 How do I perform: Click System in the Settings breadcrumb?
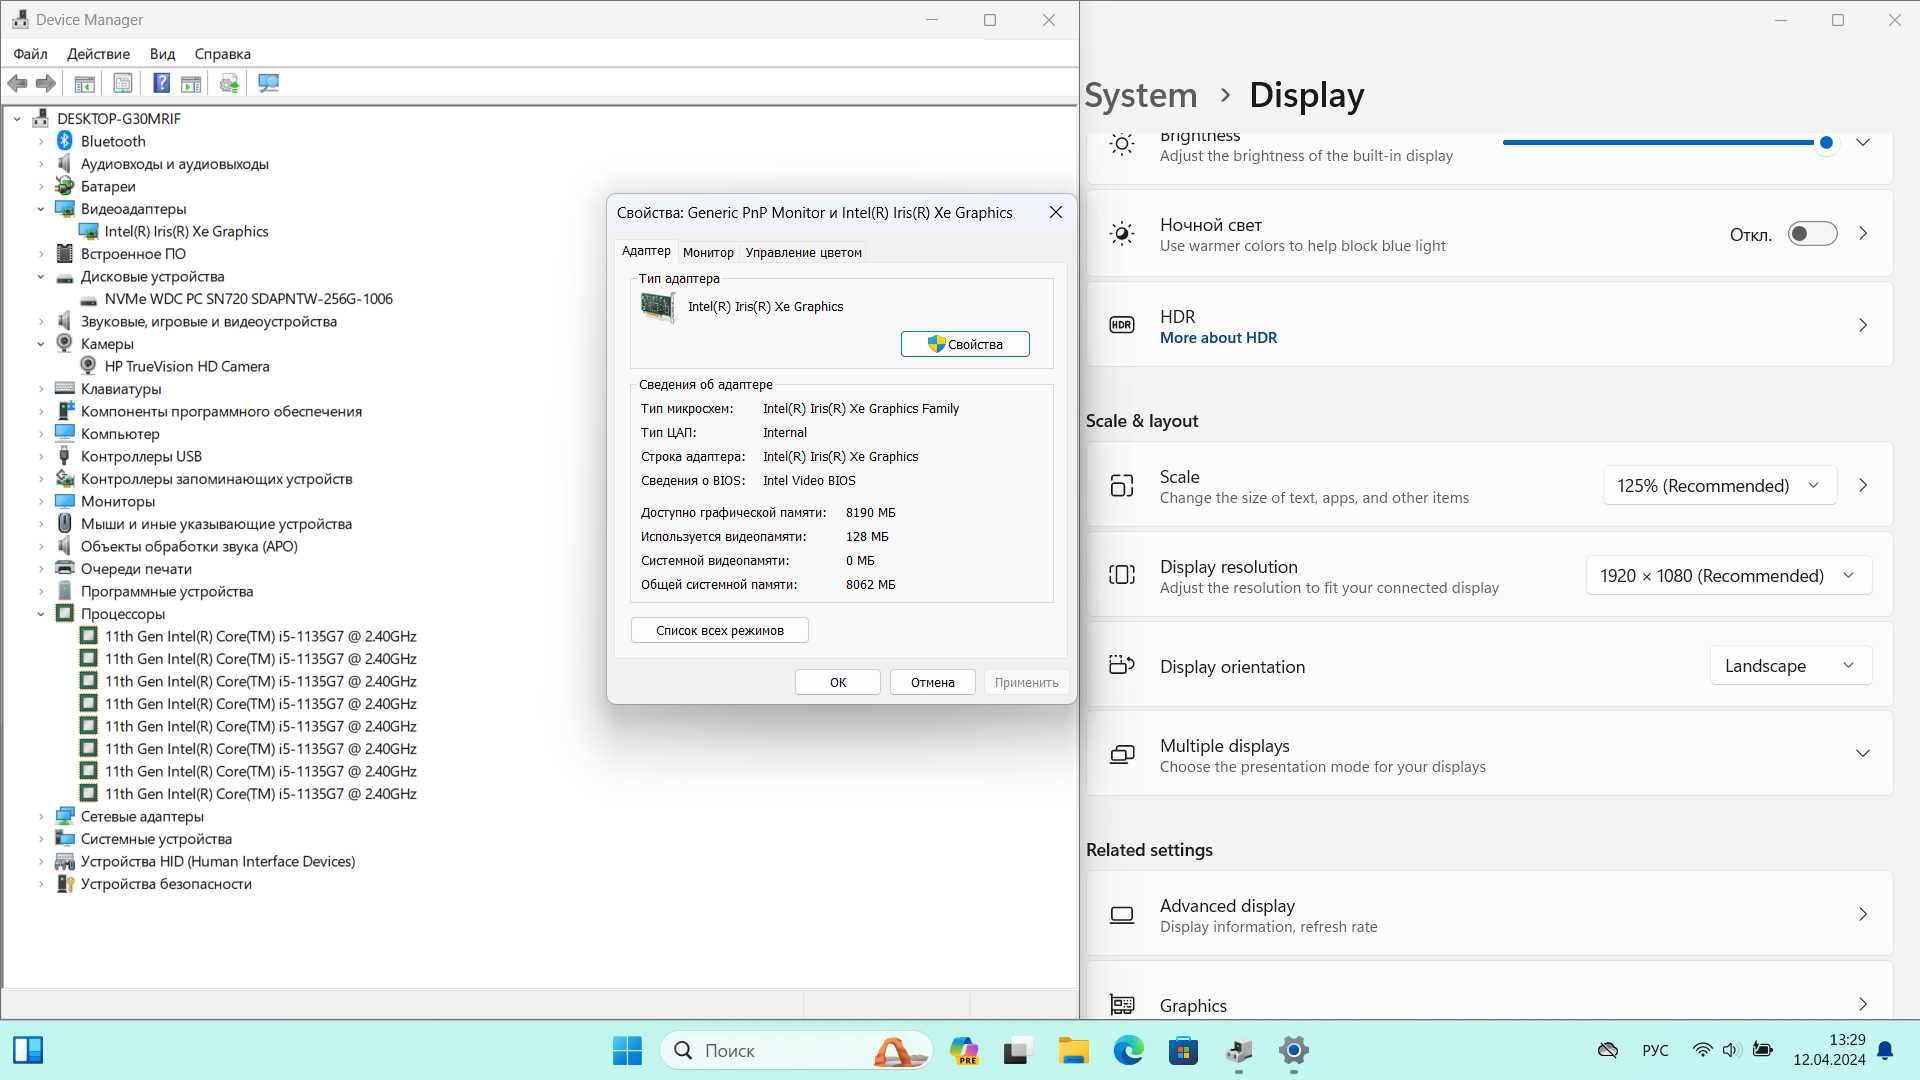click(1141, 95)
